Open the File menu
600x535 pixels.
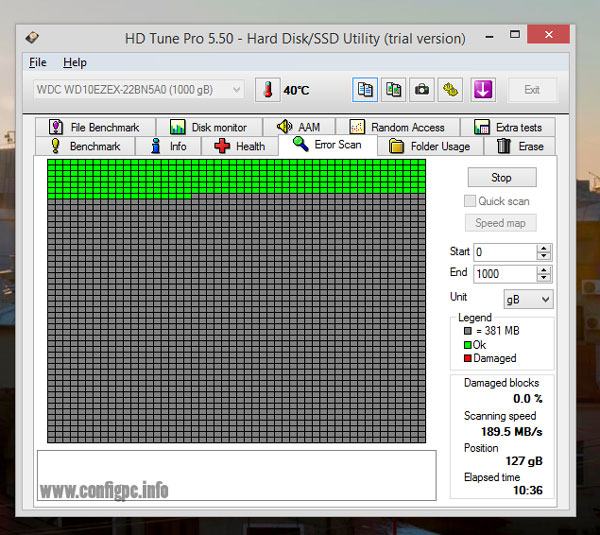click(38, 62)
